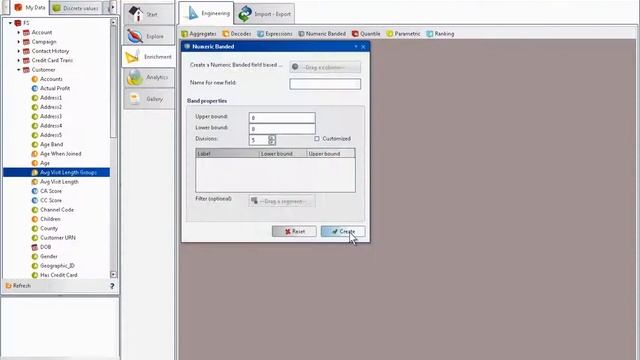Click the Name for new field input
Image resolution: width=640 pixels, height=360 pixels.
(x=325, y=84)
